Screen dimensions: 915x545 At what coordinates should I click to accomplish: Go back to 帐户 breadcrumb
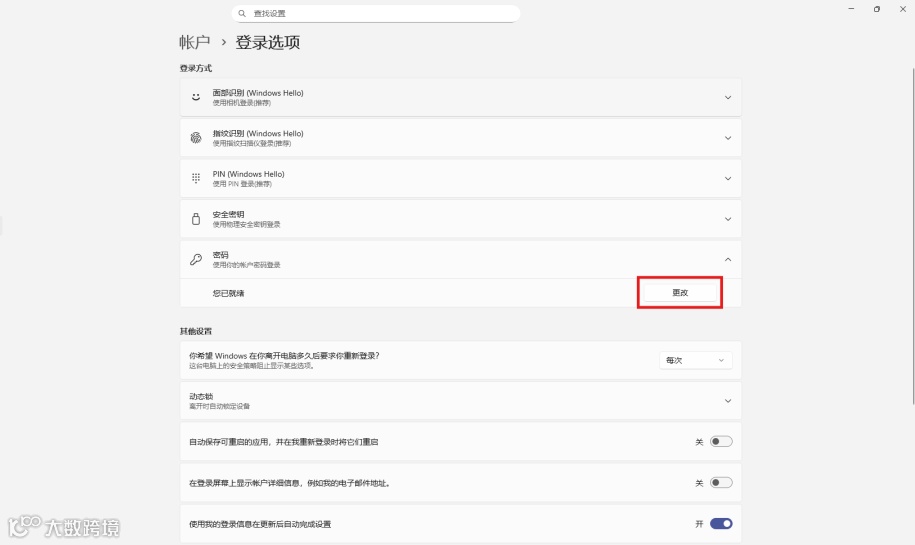(x=194, y=42)
